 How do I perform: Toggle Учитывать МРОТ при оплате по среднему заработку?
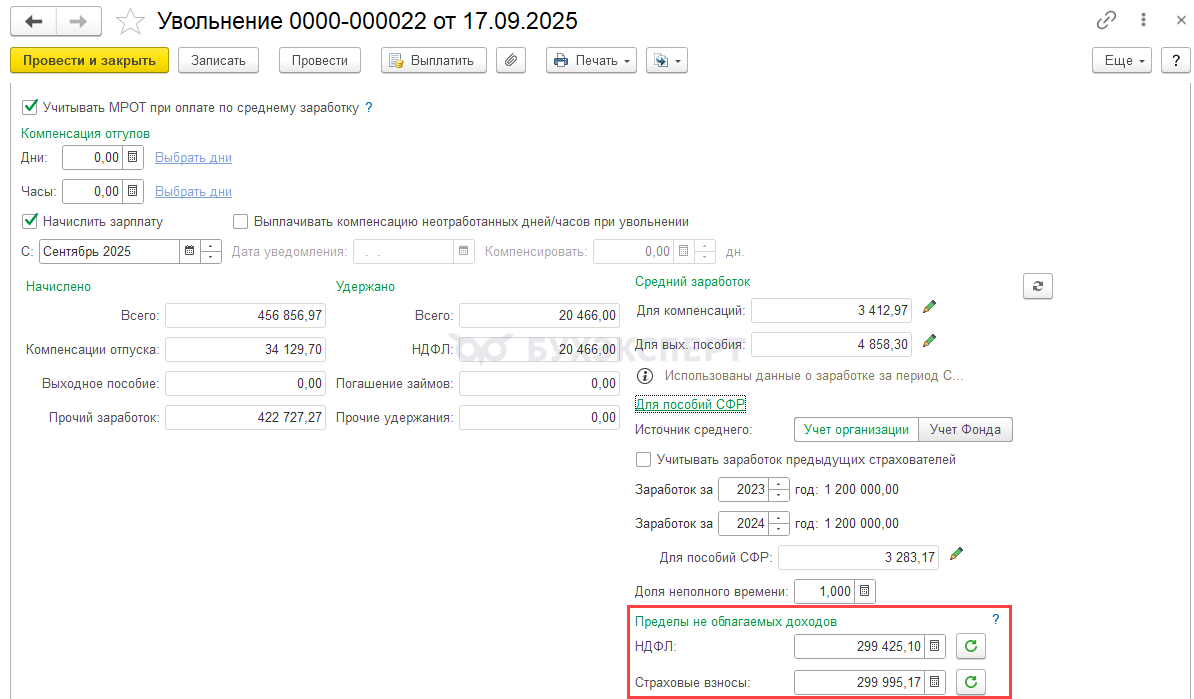[x=30, y=107]
